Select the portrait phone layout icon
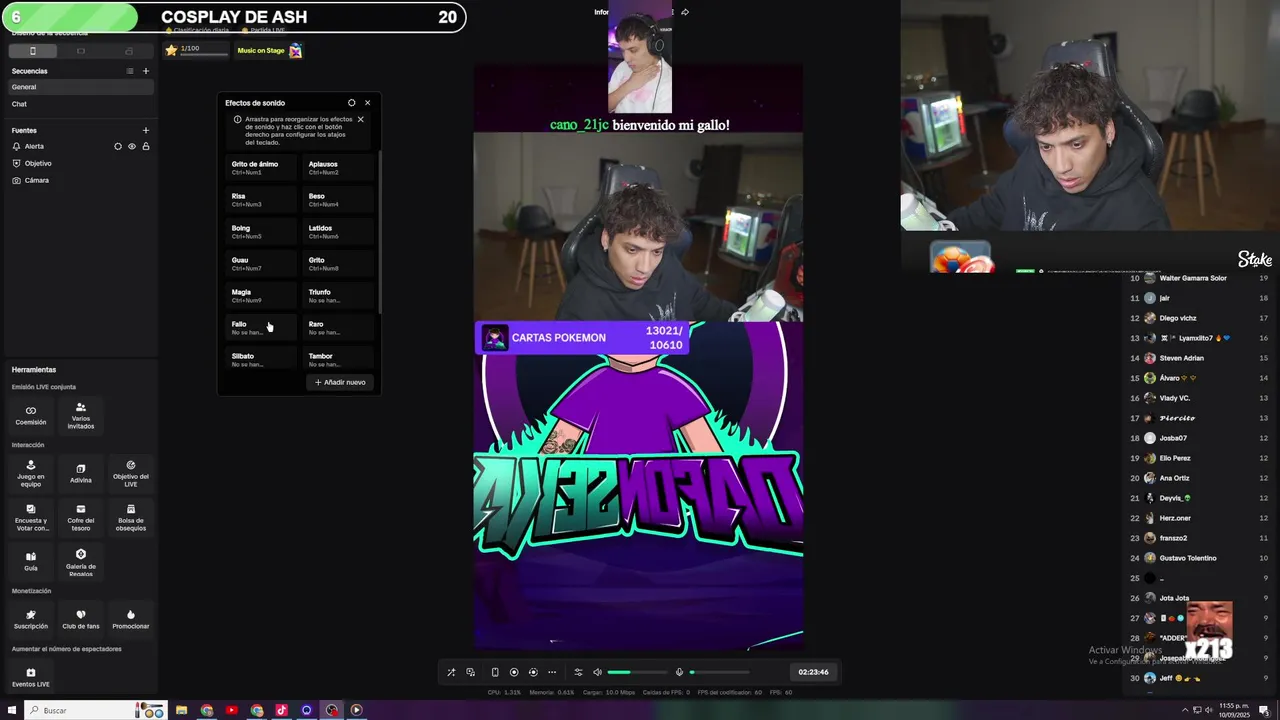This screenshot has height=720, width=1280. pos(32,51)
